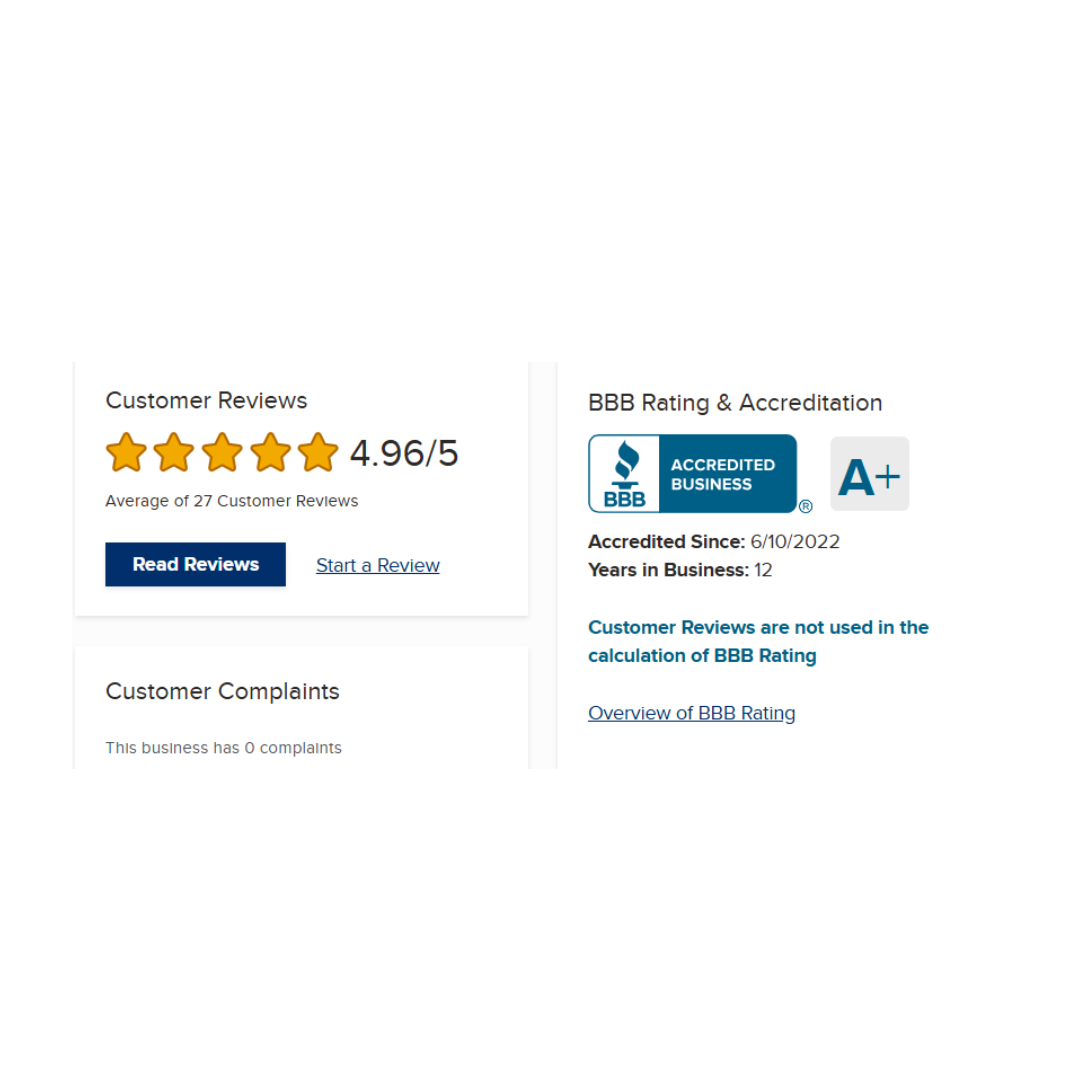Click the middle star in the five-star rating
1080x1080 pixels.
(x=222, y=452)
